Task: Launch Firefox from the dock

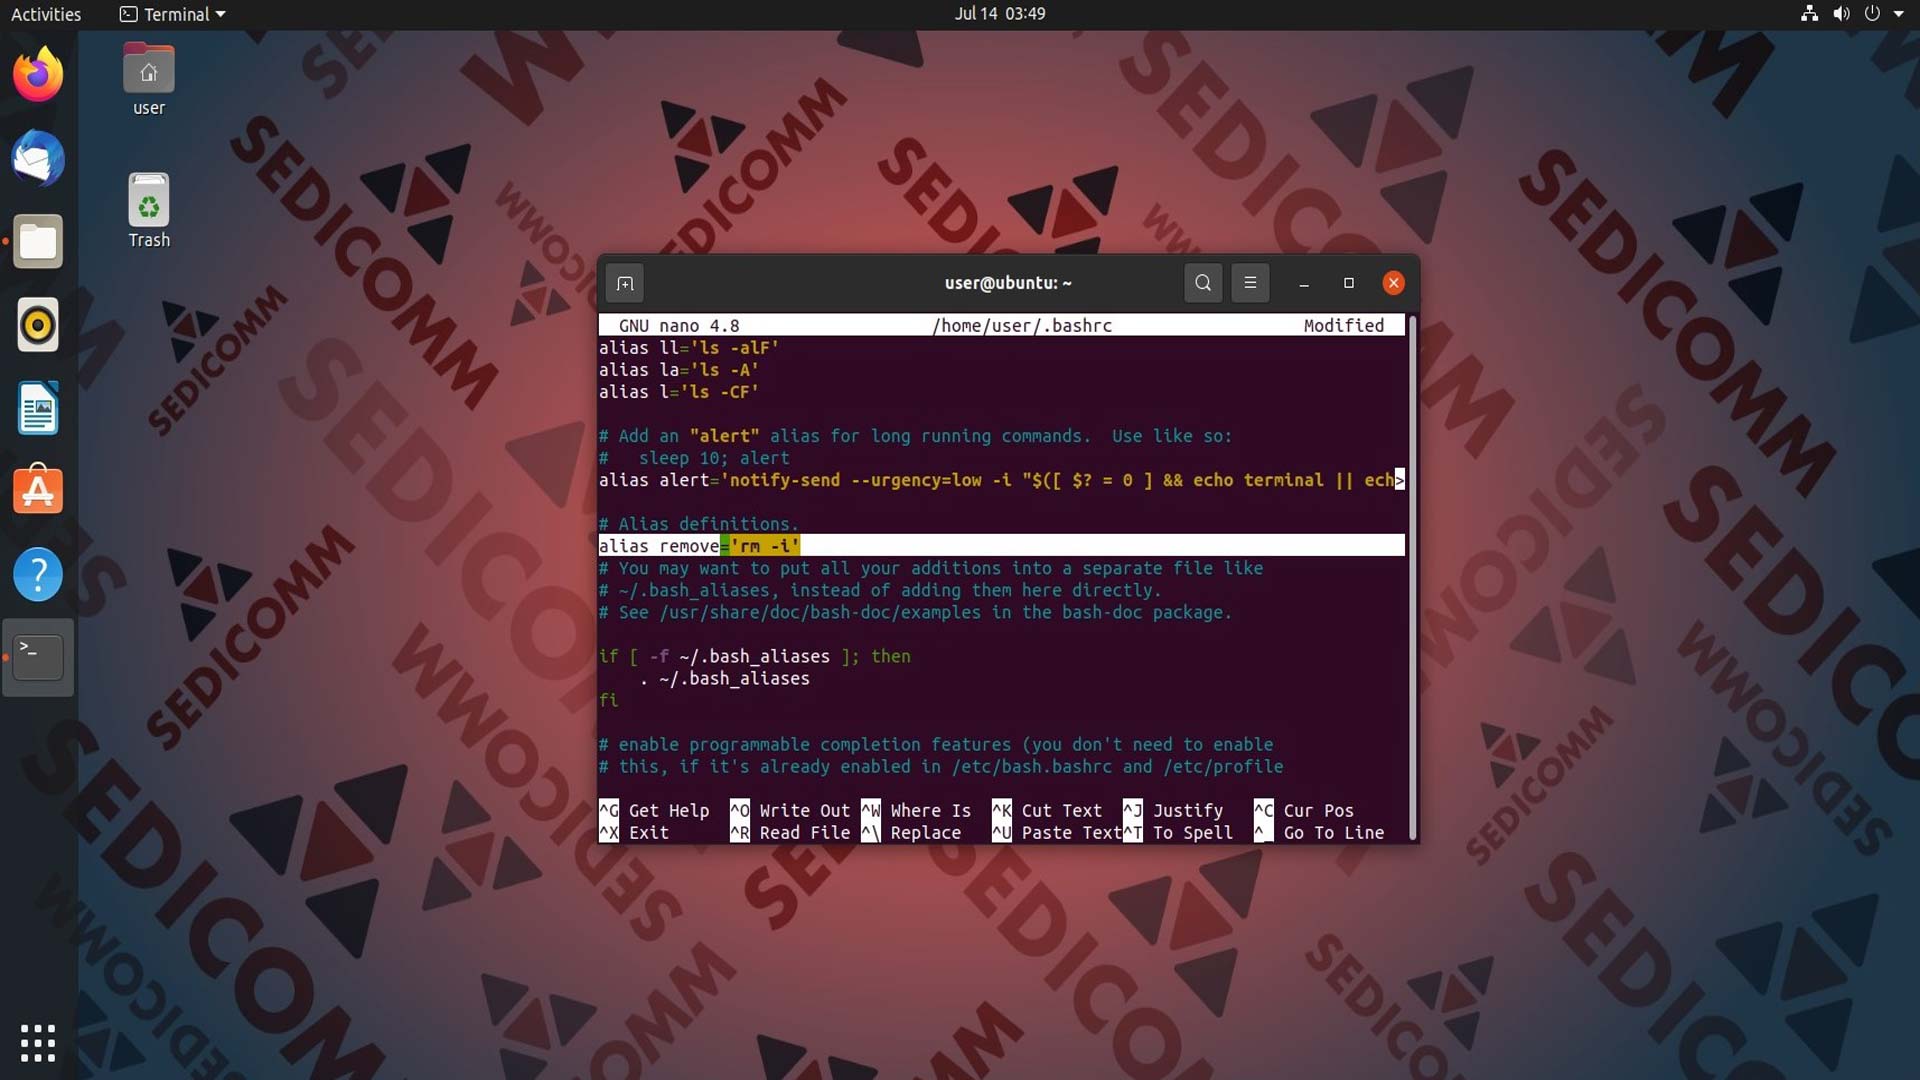Action: pos(38,74)
